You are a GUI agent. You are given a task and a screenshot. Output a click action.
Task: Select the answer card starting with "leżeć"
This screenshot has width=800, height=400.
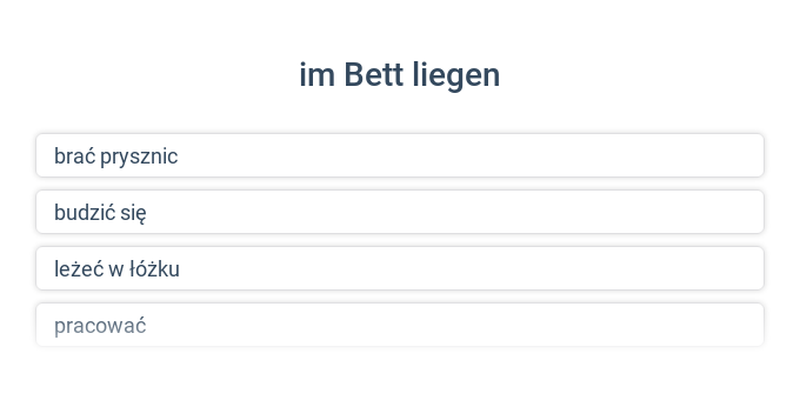(x=400, y=269)
